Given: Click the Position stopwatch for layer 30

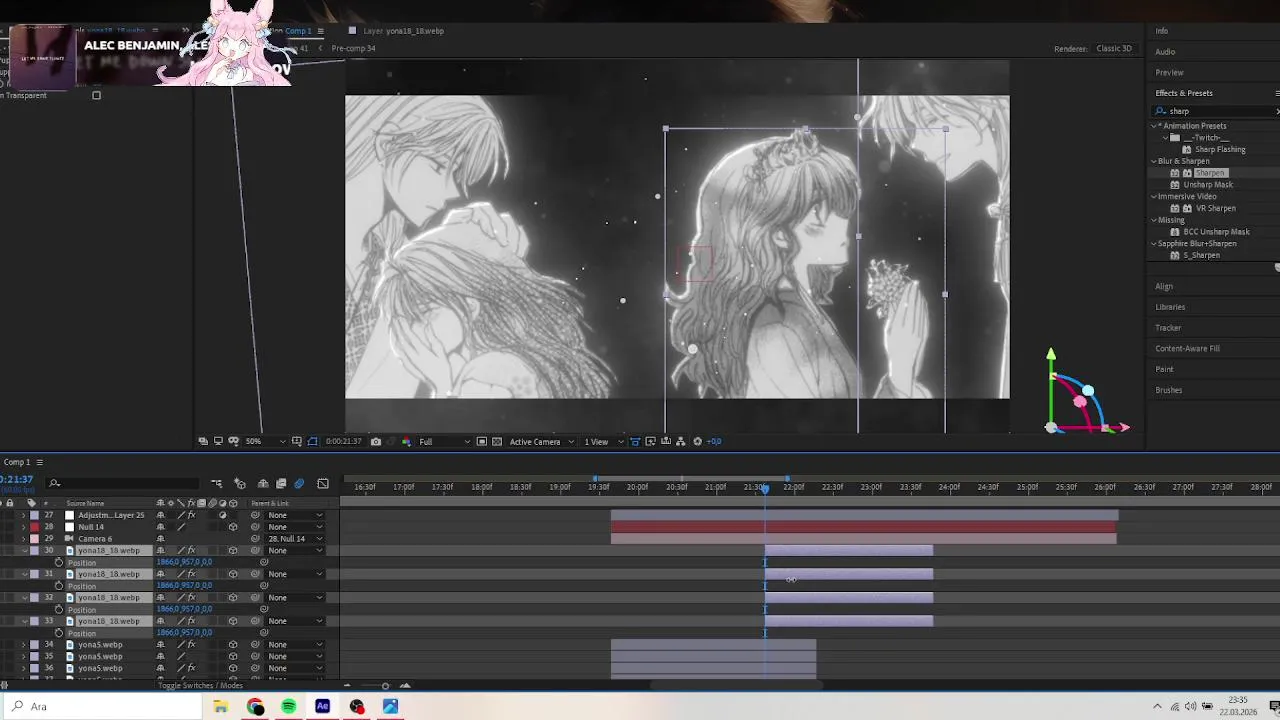Looking at the screenshot, I should click(x=59, y=562).
